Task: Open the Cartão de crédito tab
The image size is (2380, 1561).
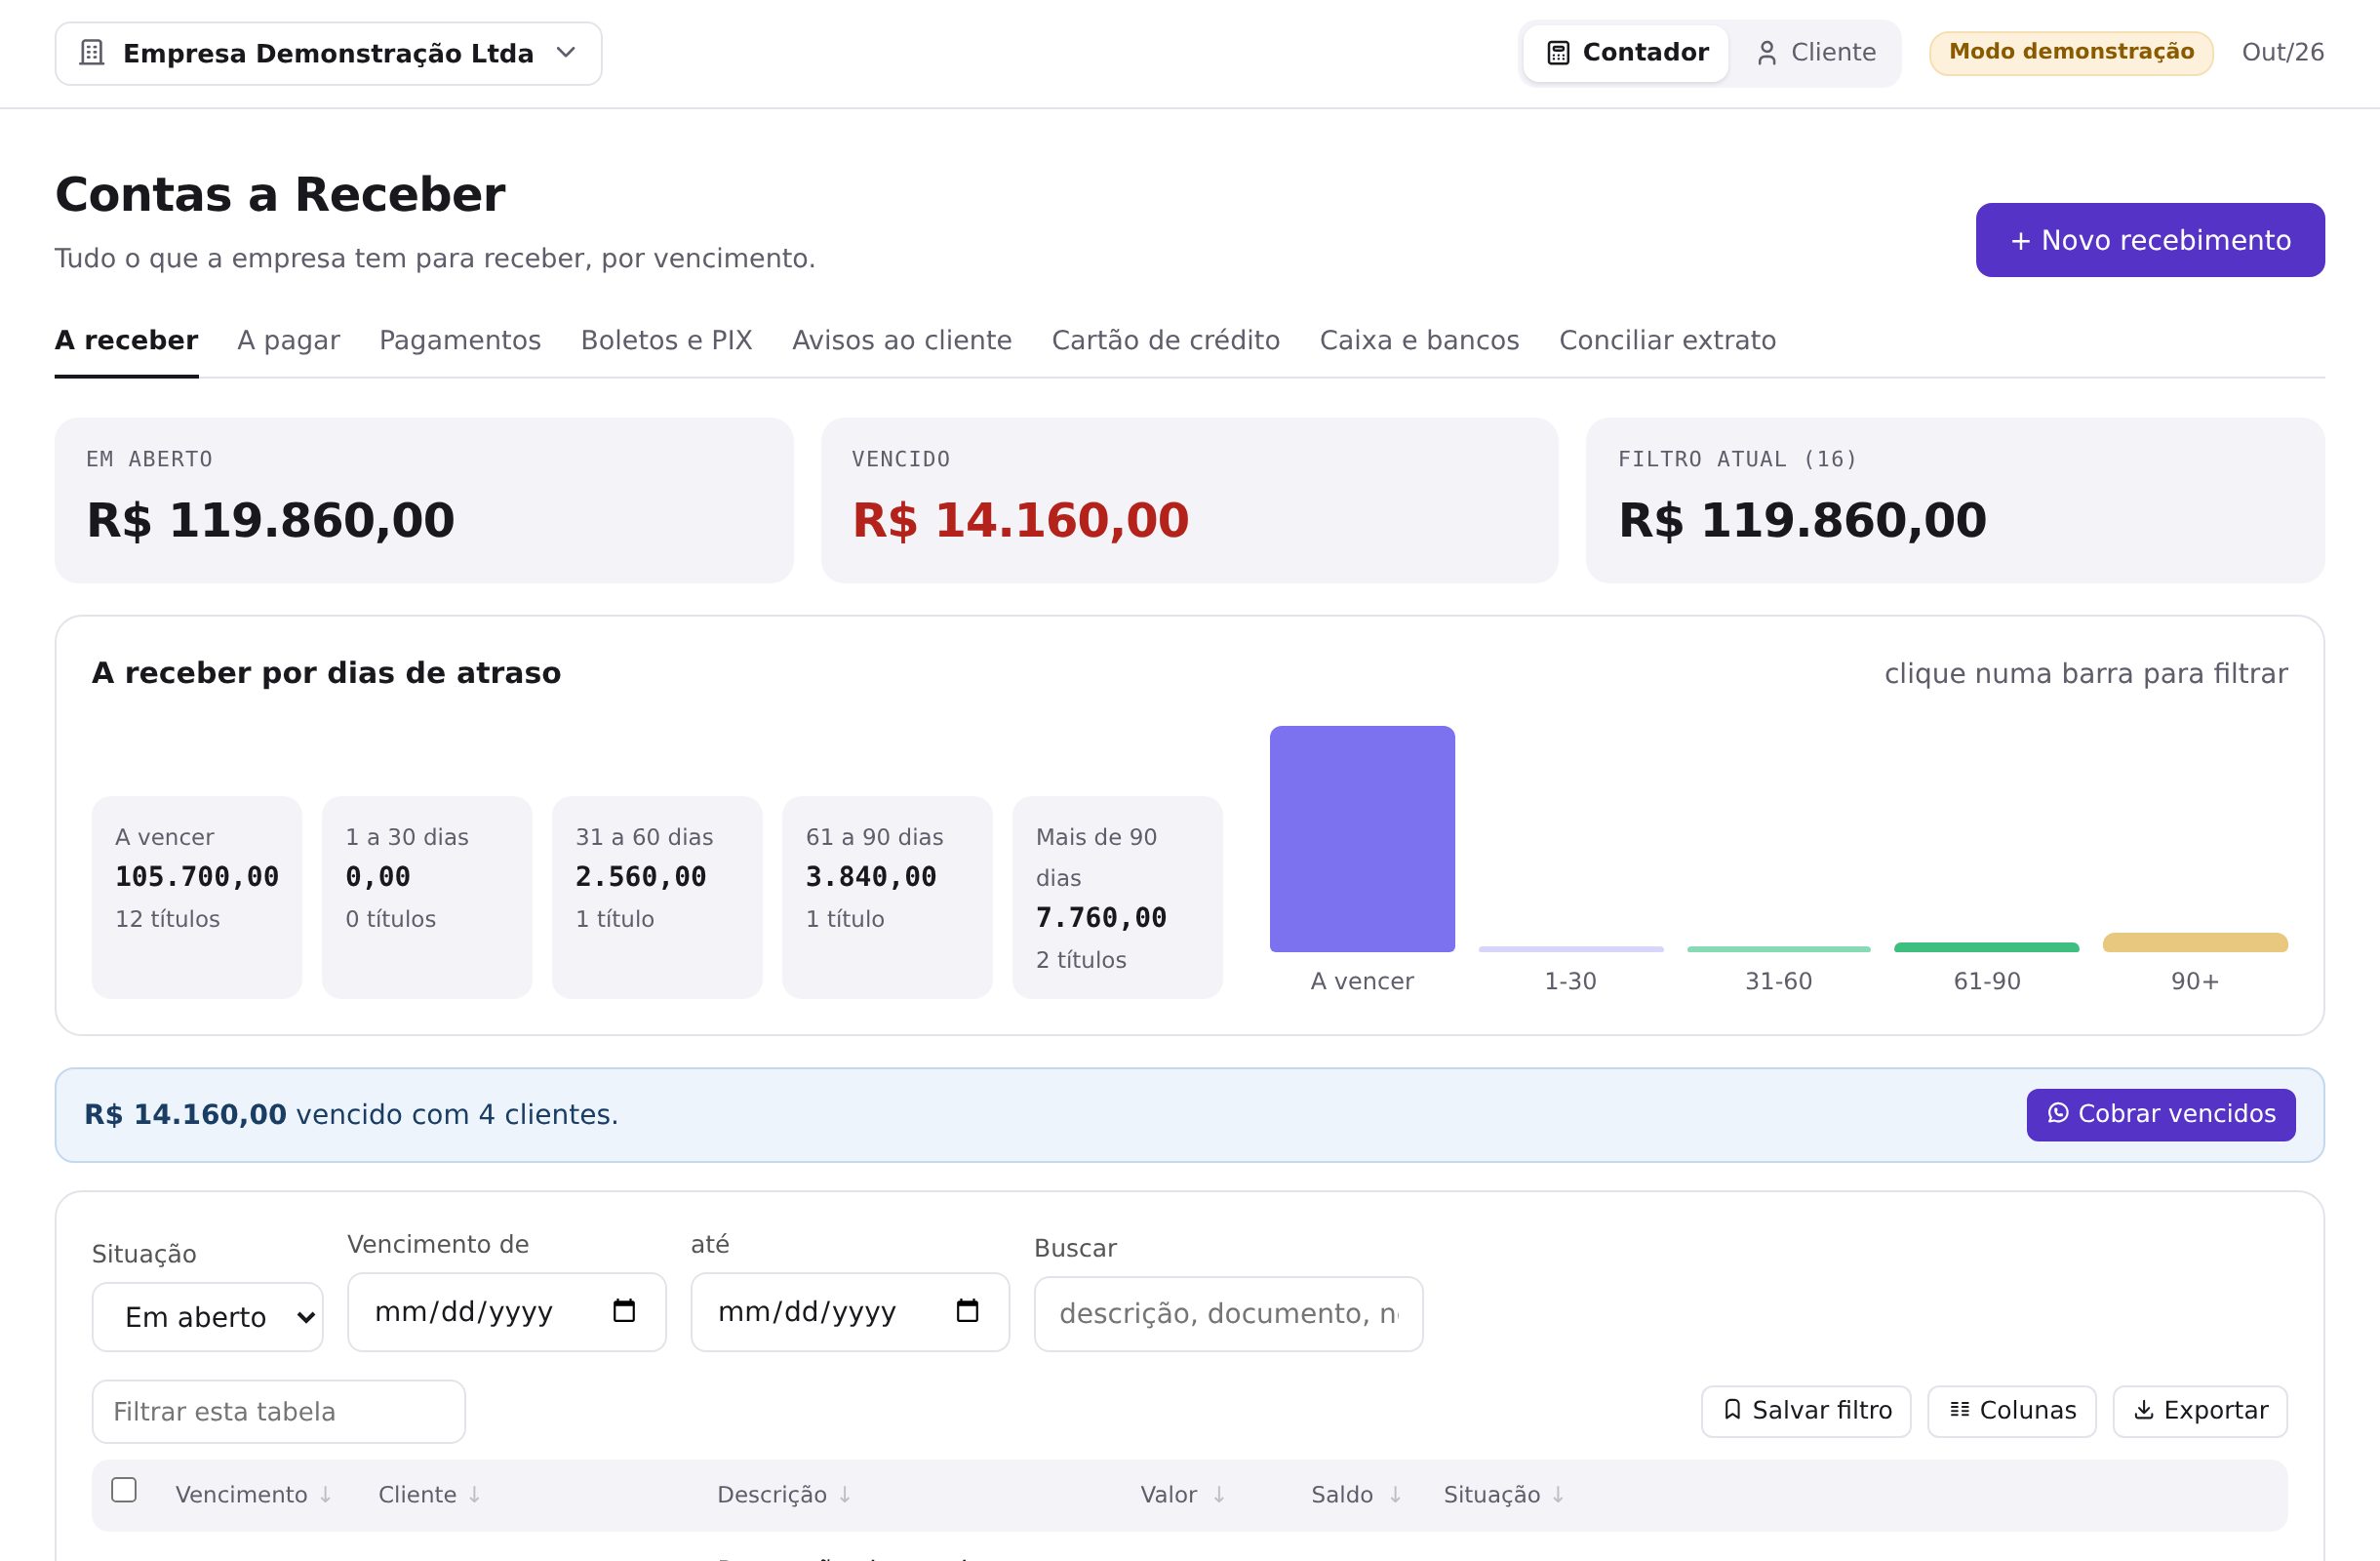Action: click(x=1166, y=341)
